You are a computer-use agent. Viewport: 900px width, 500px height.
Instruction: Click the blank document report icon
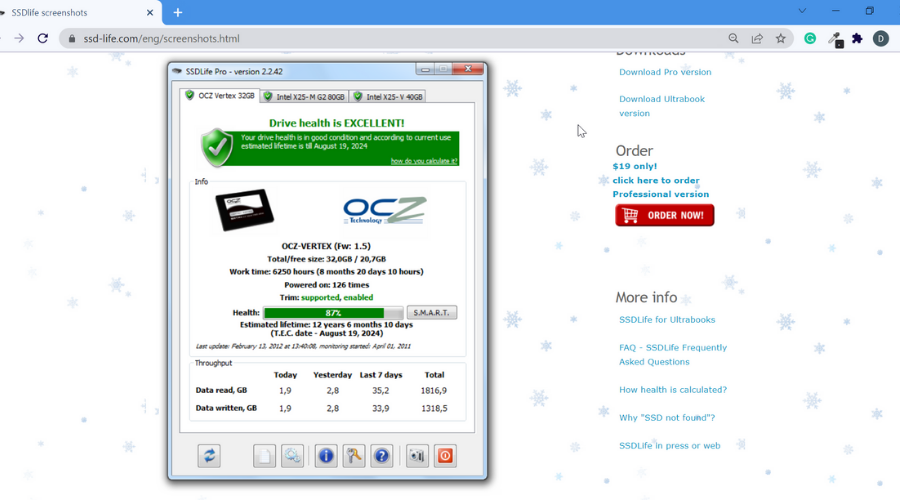pos(264,456)
